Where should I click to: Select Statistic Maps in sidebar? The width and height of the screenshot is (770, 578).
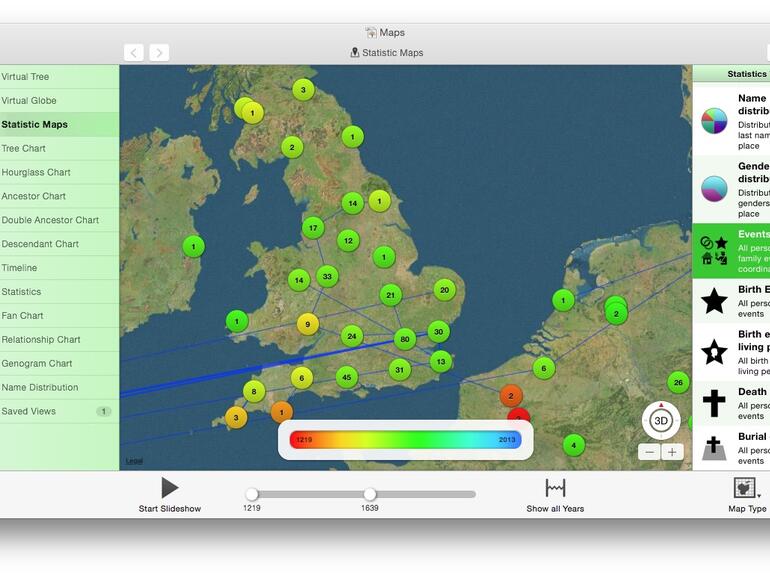(x=59, y=125)
